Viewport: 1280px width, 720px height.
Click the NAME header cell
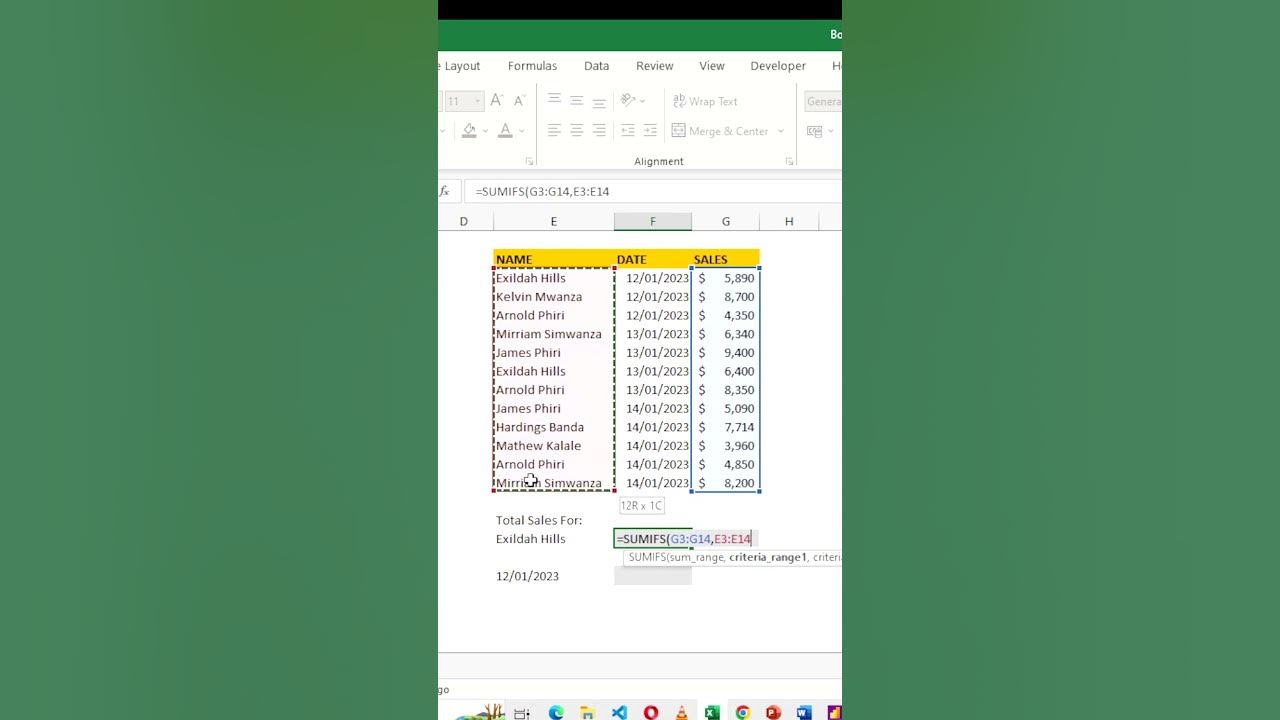tap(553, 259)
